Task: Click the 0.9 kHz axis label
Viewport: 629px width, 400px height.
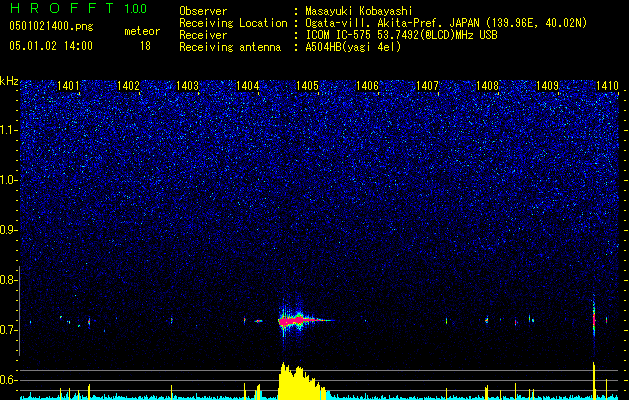Action: pos(9,230)
